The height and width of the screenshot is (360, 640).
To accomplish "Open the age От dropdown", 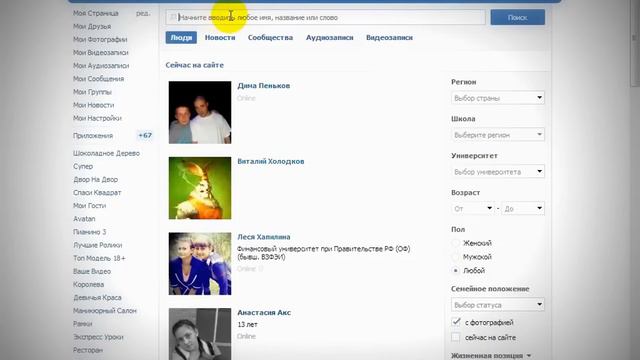I will tap(473, 209).
